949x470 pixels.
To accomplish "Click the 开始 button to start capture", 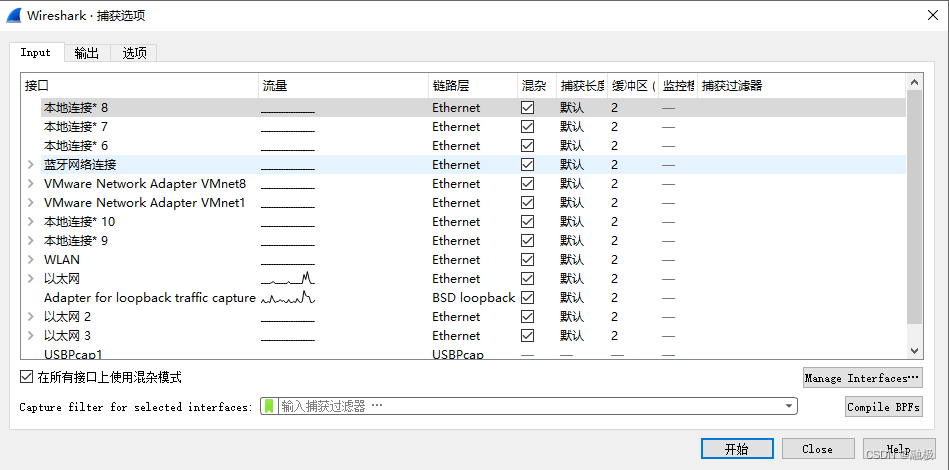I will [x=737, y=449].
